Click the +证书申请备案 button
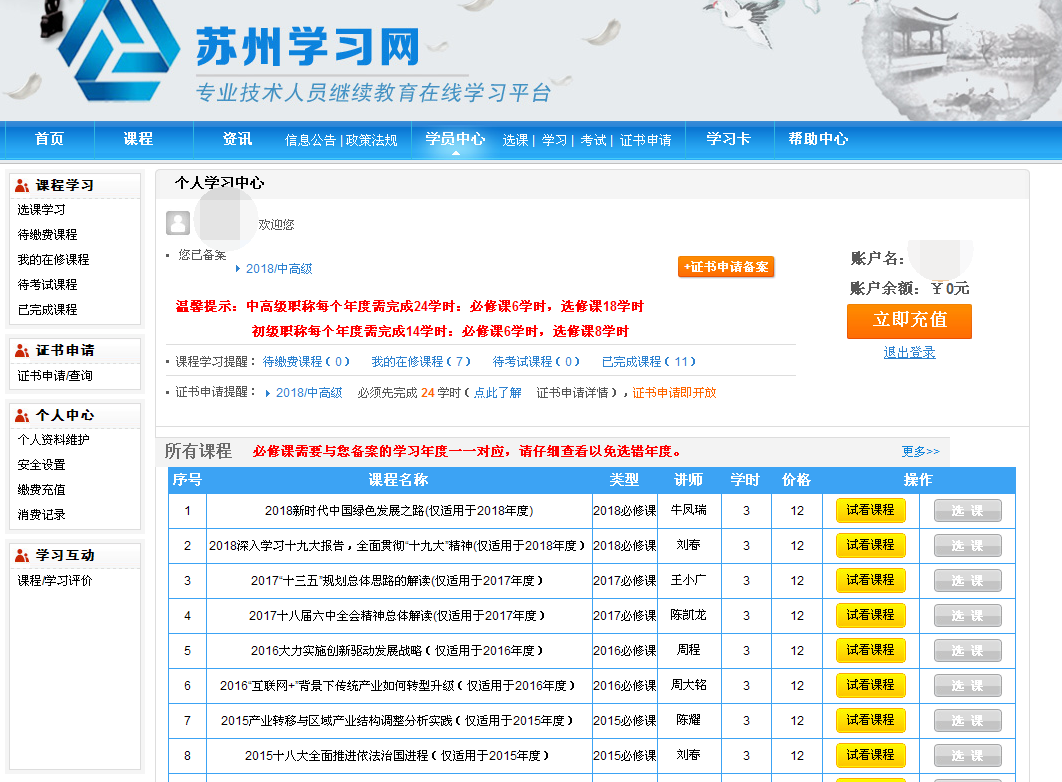The width and height of the screenshot is (1062, 782). 726,267
